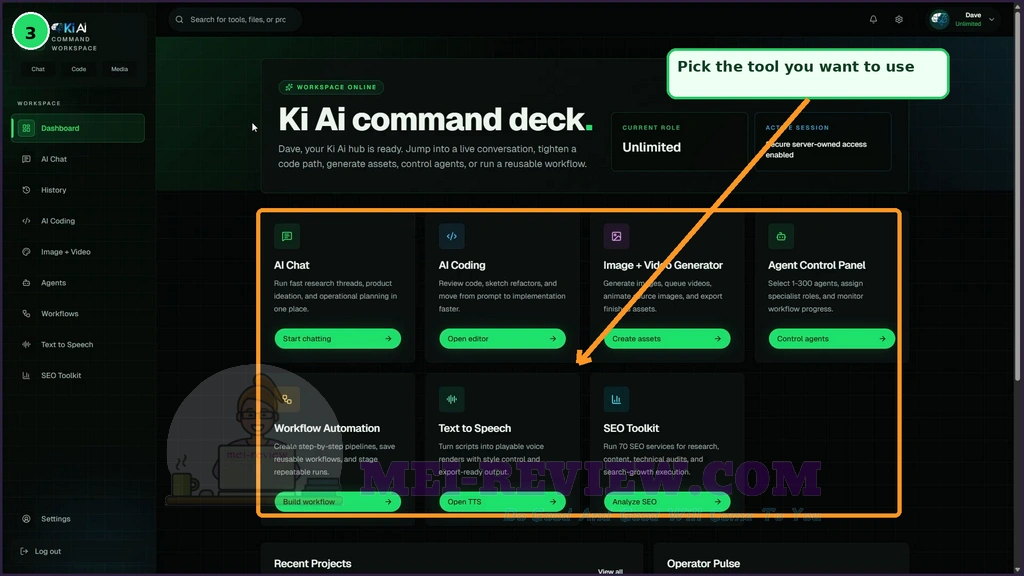Viewport: 1024px width, 576px height.
Task: Switch to the Media tab
Action: [x=120, y=69]
